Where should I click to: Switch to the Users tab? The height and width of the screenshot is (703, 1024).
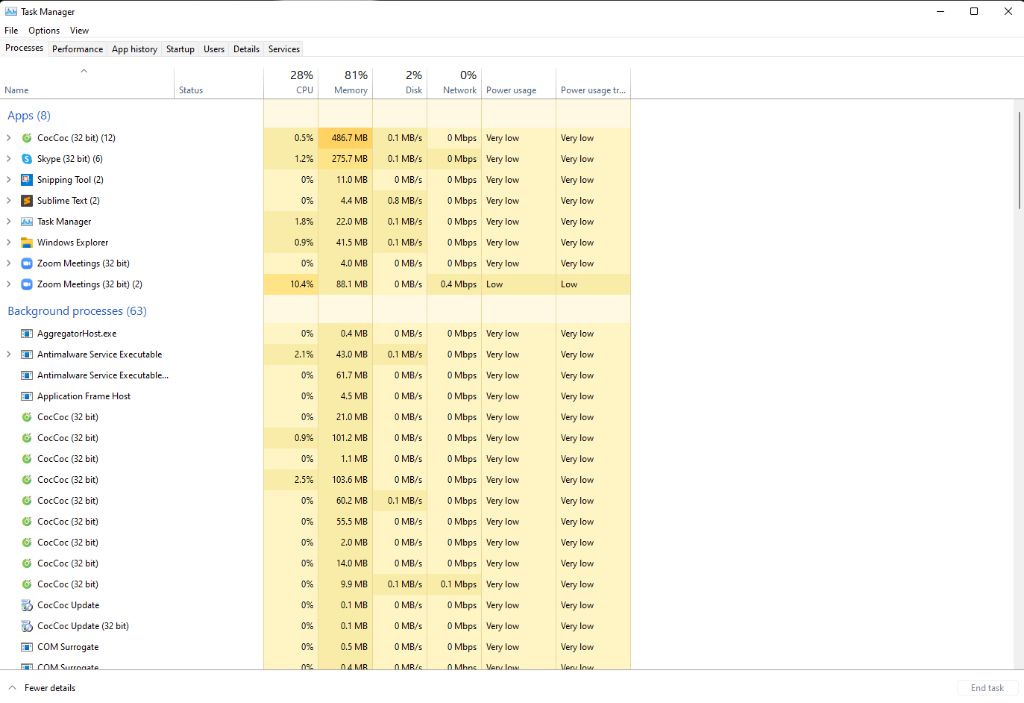(x=214, y=49)
